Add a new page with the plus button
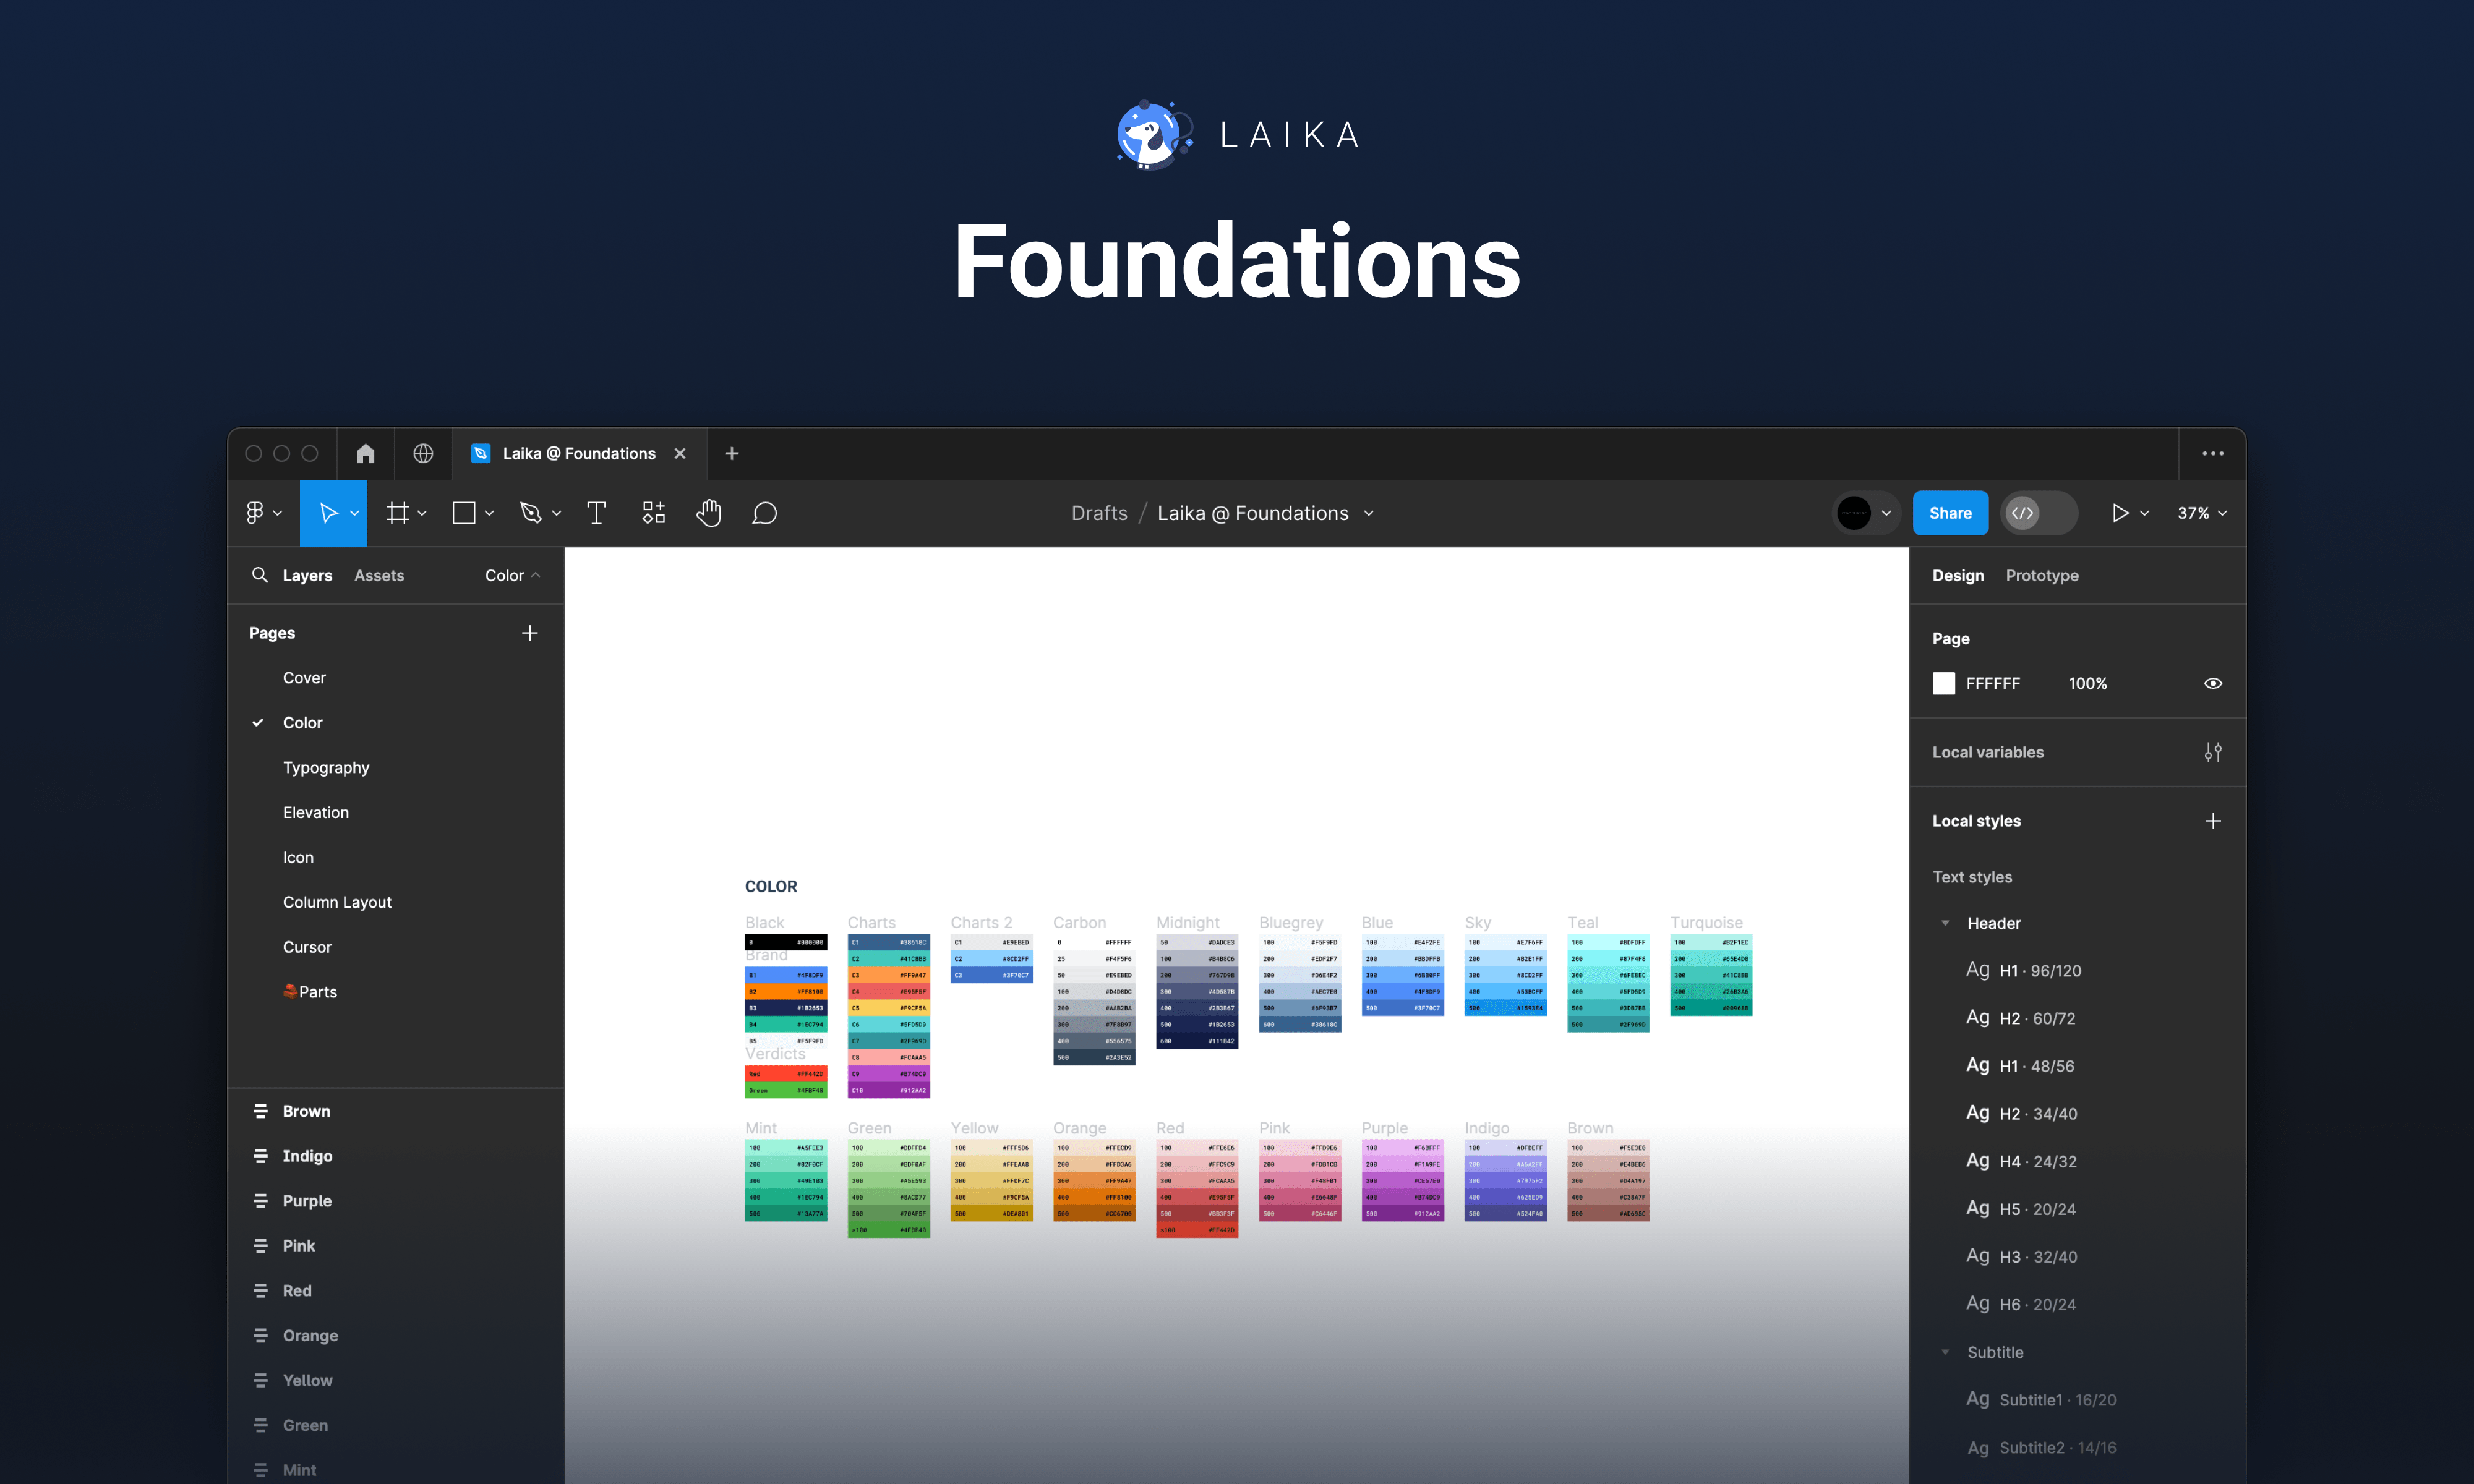This screenshot has height=1484, width=2474. click(530, 633)
